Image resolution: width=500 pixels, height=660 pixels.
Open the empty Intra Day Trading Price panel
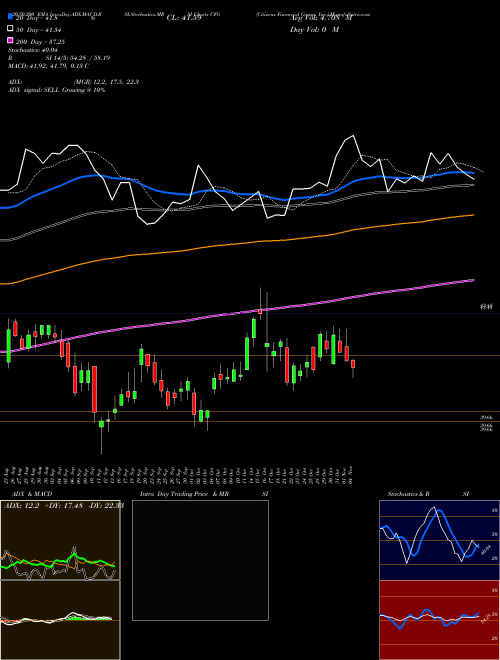point(200,560)
